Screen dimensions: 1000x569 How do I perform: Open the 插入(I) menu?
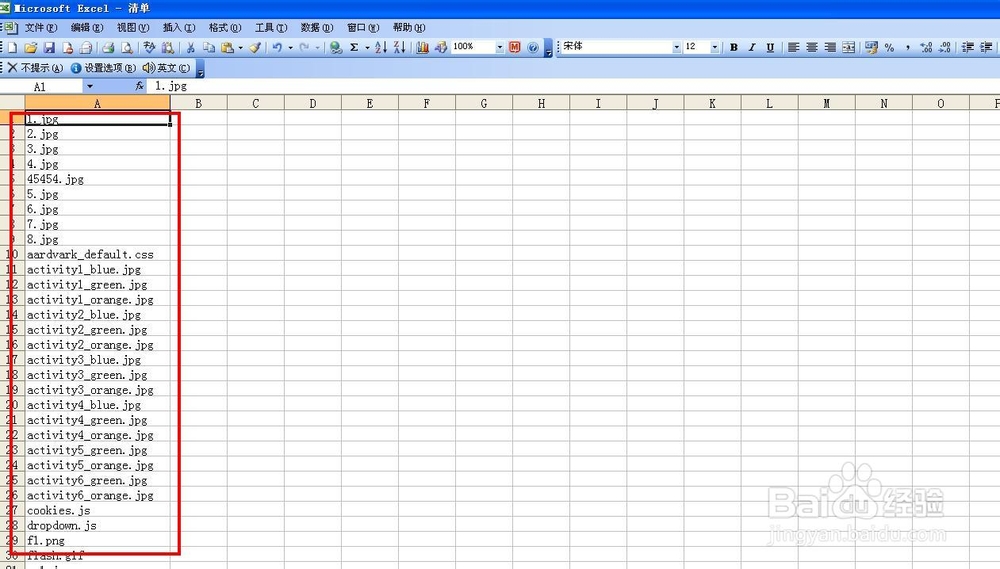click(179, 27)
